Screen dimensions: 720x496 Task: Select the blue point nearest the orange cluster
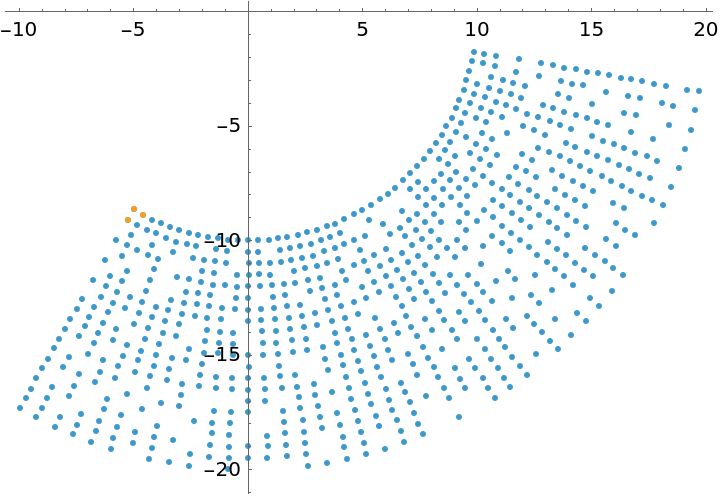pos(152,220)
